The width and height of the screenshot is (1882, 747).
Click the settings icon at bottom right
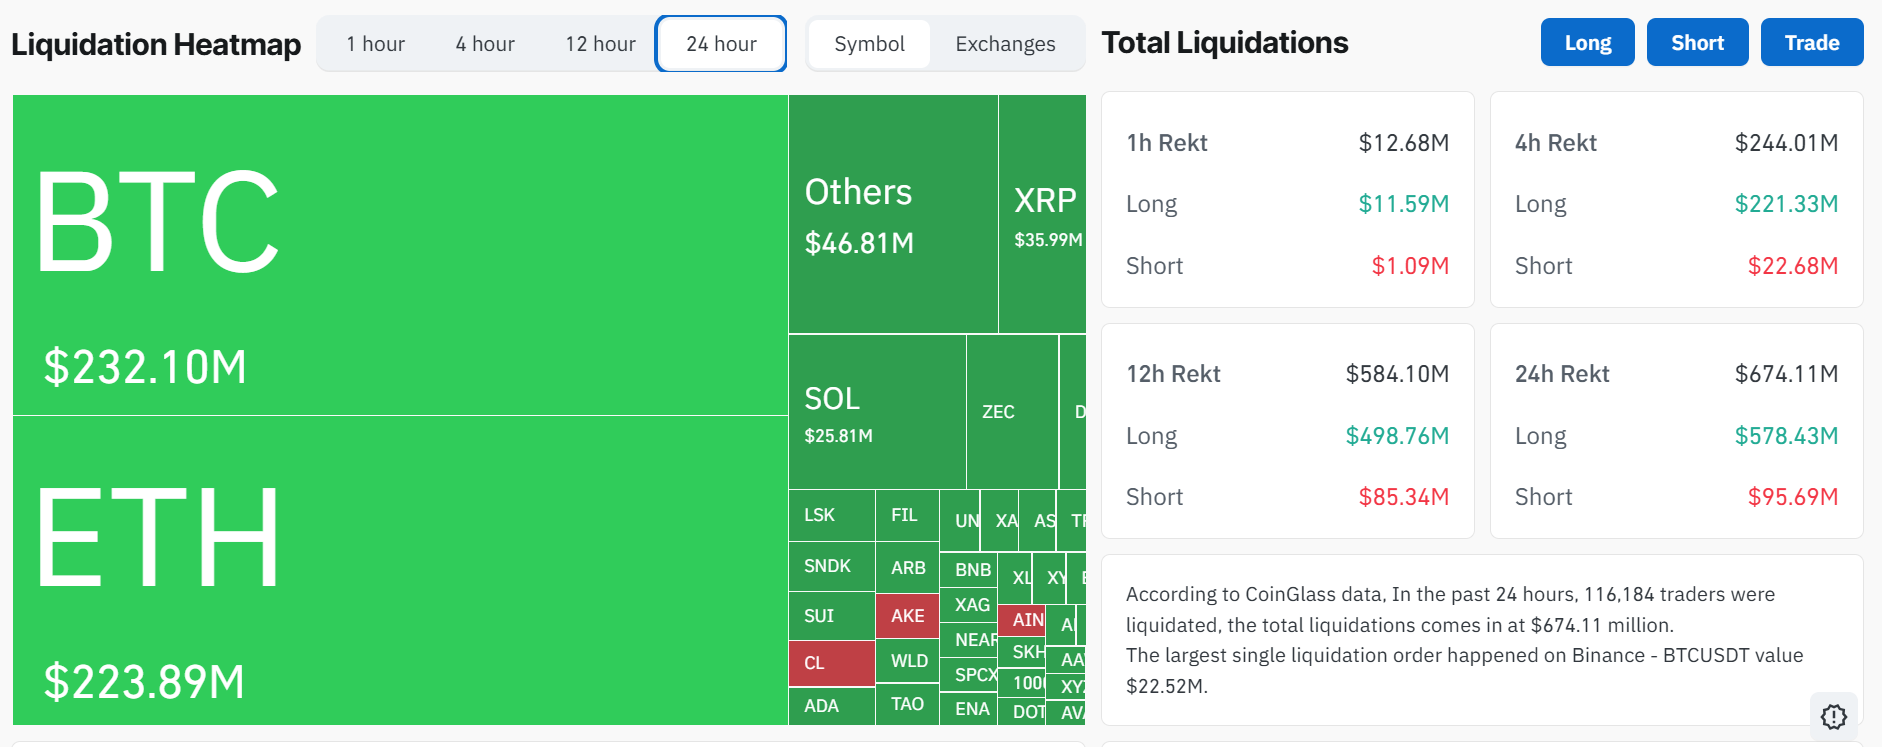pyautogui.click(x=1833, y=716)
